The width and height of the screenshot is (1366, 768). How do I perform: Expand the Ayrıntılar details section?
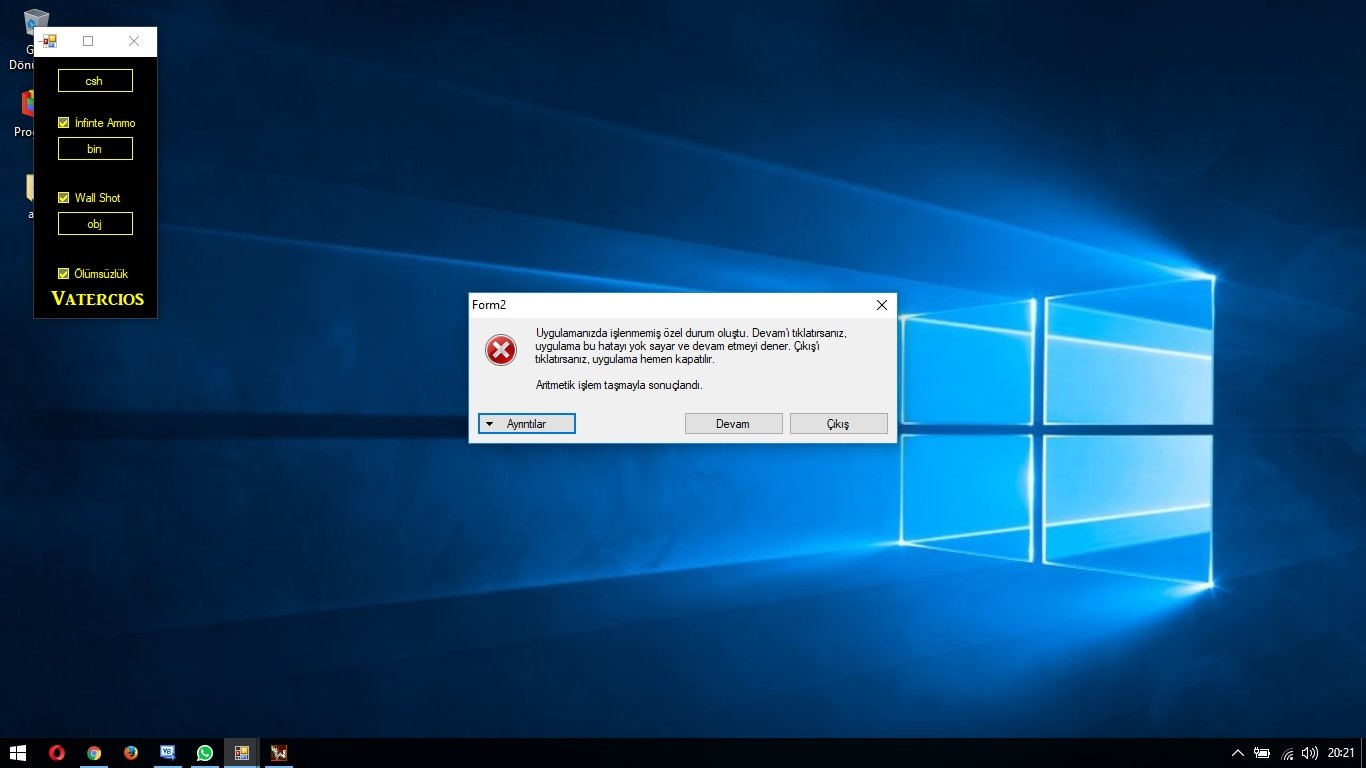coord(527,424)
